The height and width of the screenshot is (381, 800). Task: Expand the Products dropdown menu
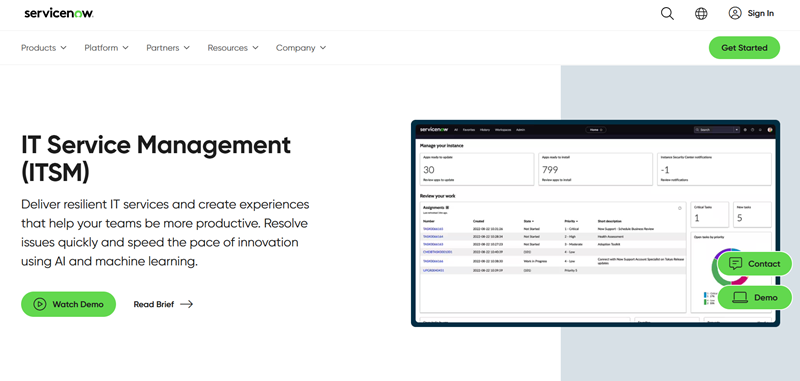[x=44, y=47]
